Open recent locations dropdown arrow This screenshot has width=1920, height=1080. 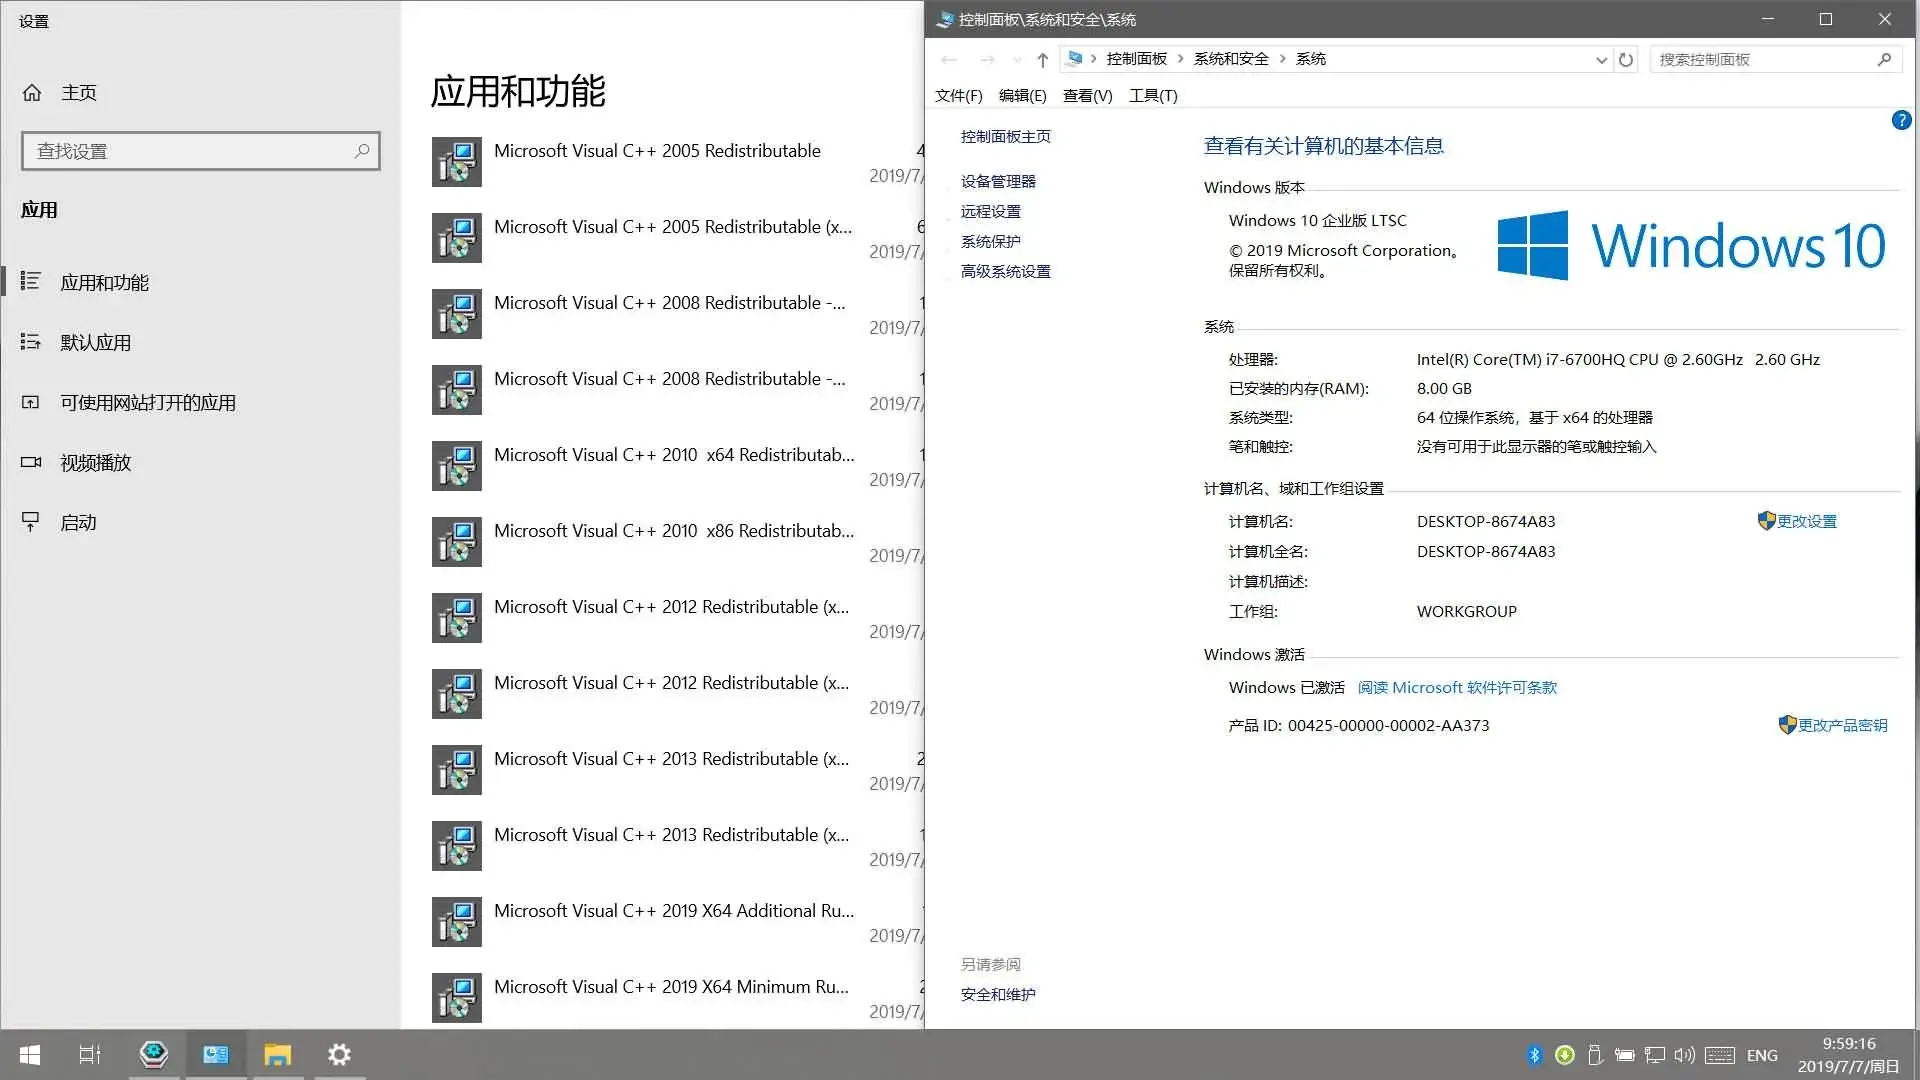pyautogui.click(x=1017, y=60)
